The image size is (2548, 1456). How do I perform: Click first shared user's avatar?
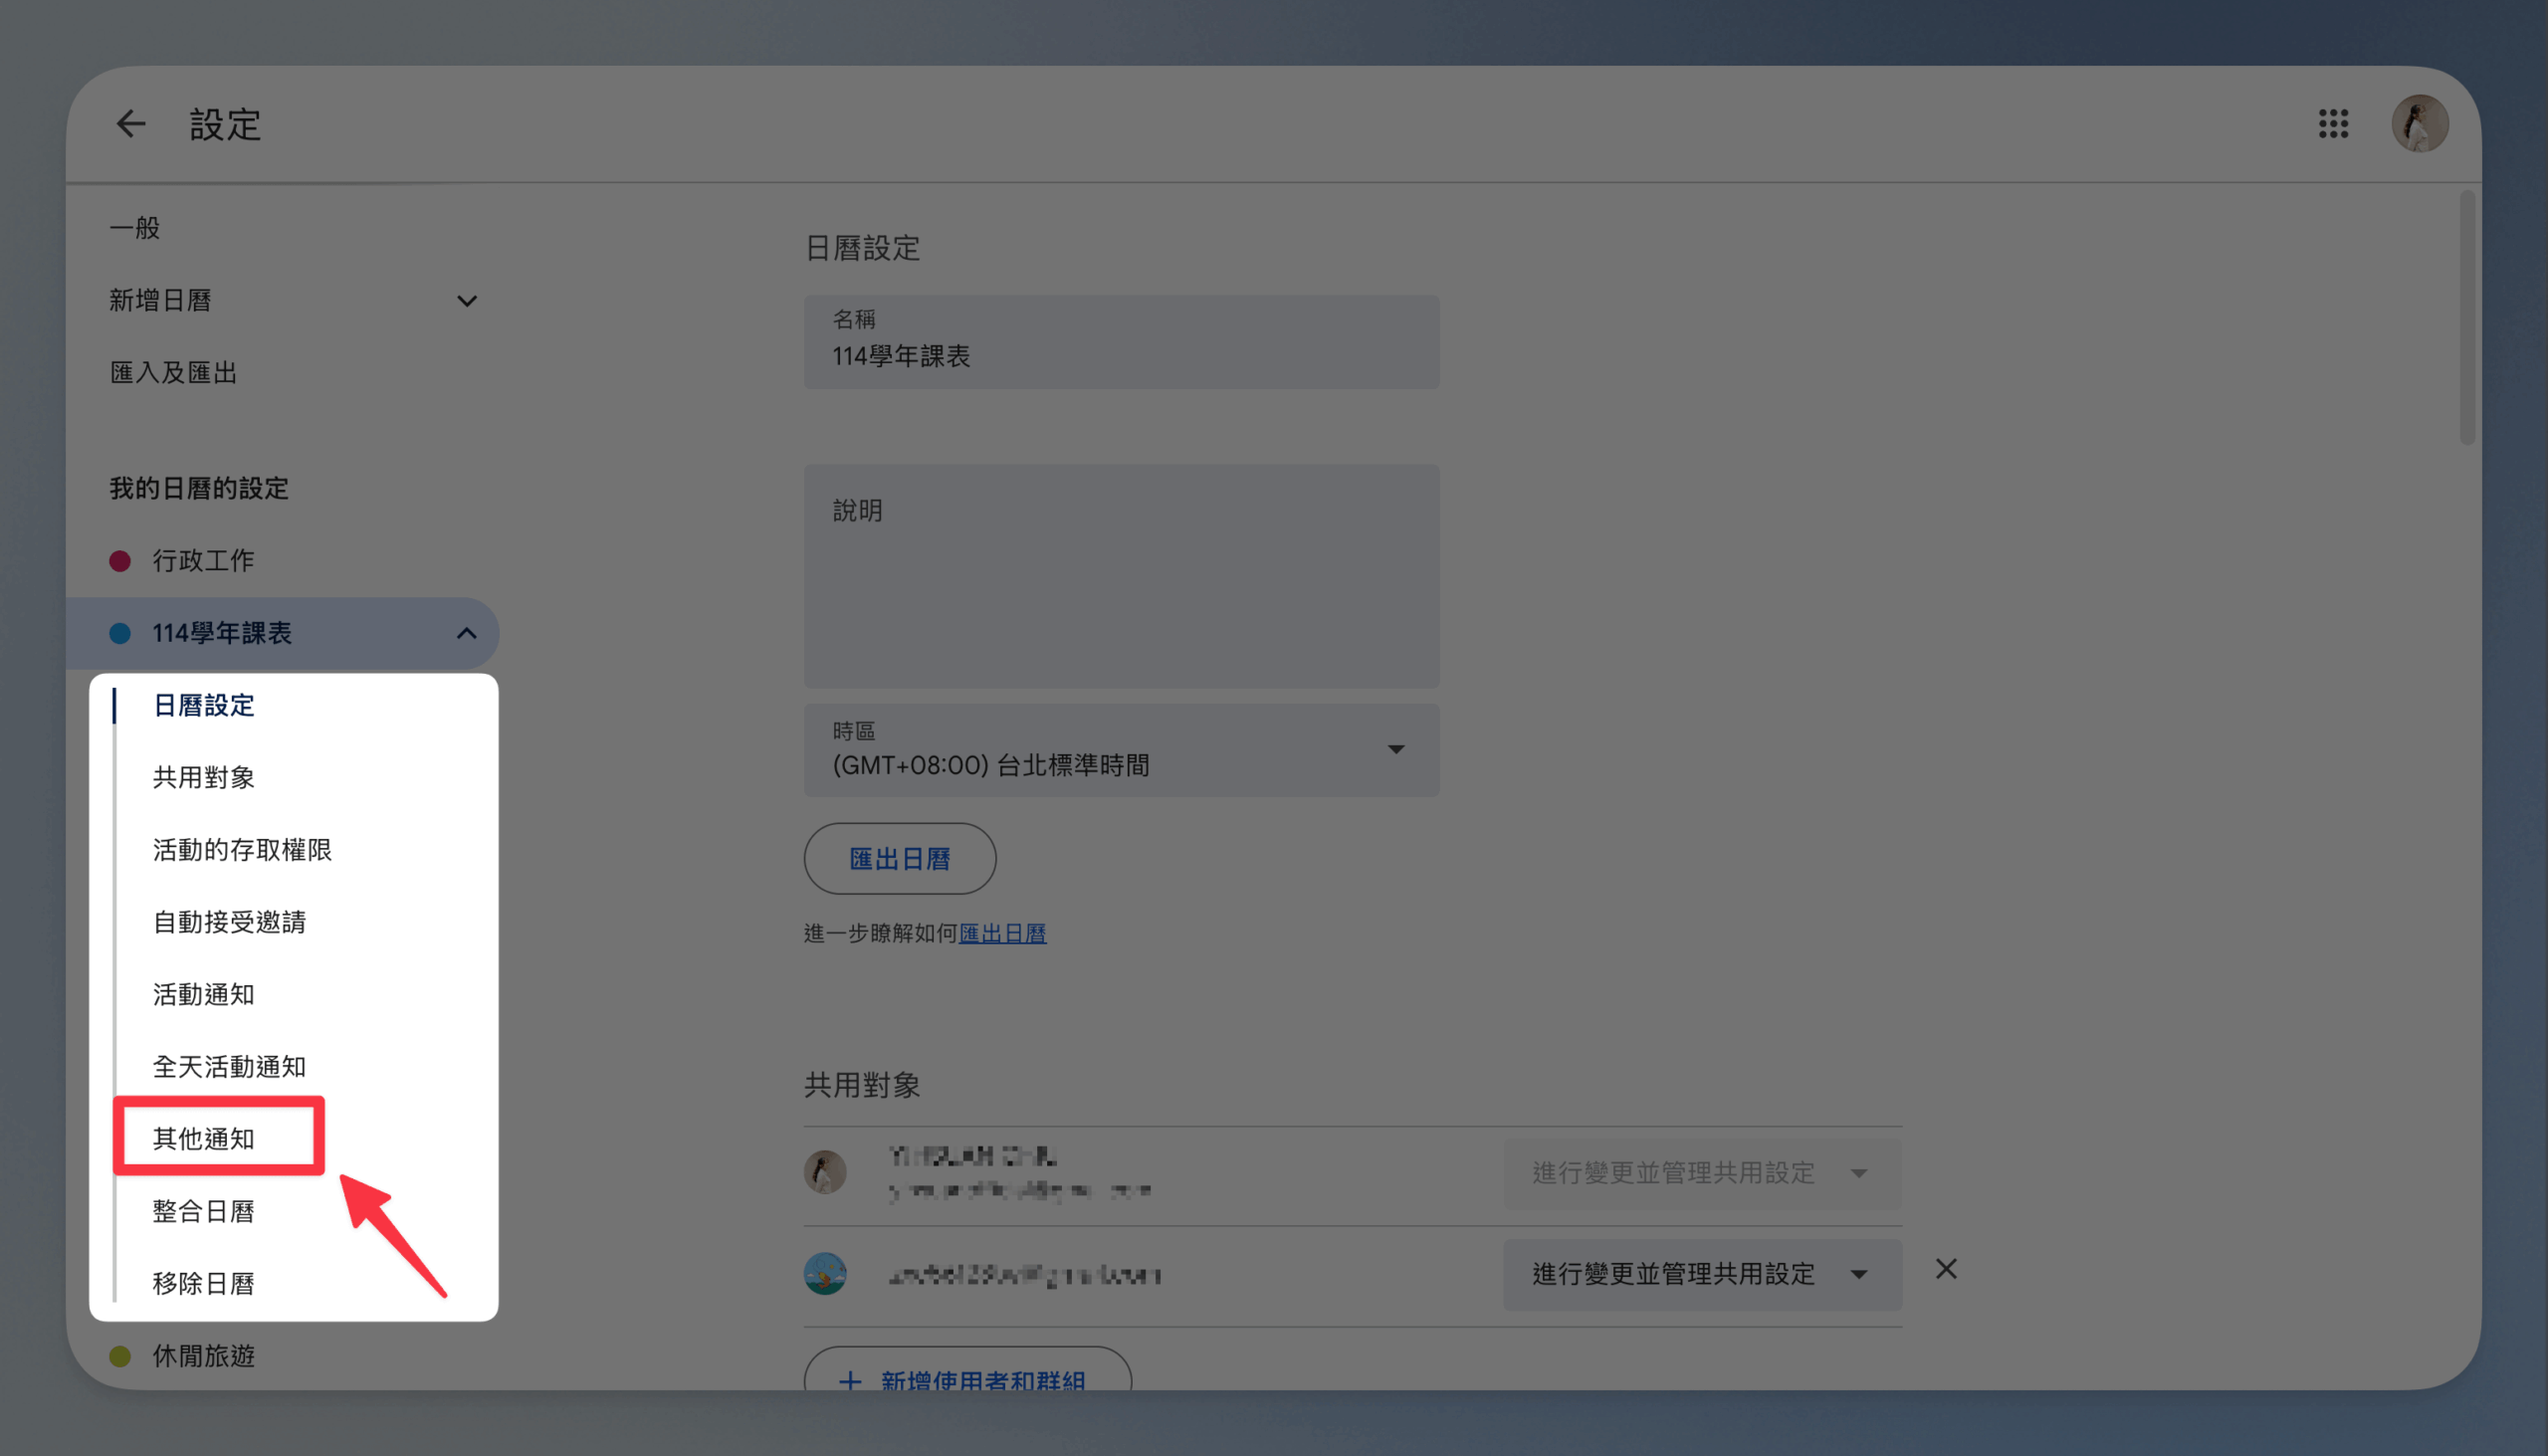[825, 1172]
